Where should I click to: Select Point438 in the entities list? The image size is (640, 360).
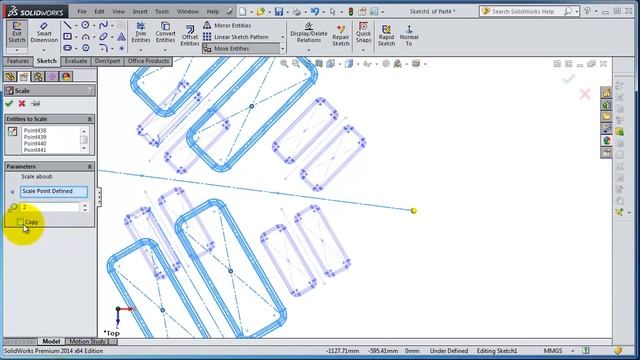click(x=35, y=131)
